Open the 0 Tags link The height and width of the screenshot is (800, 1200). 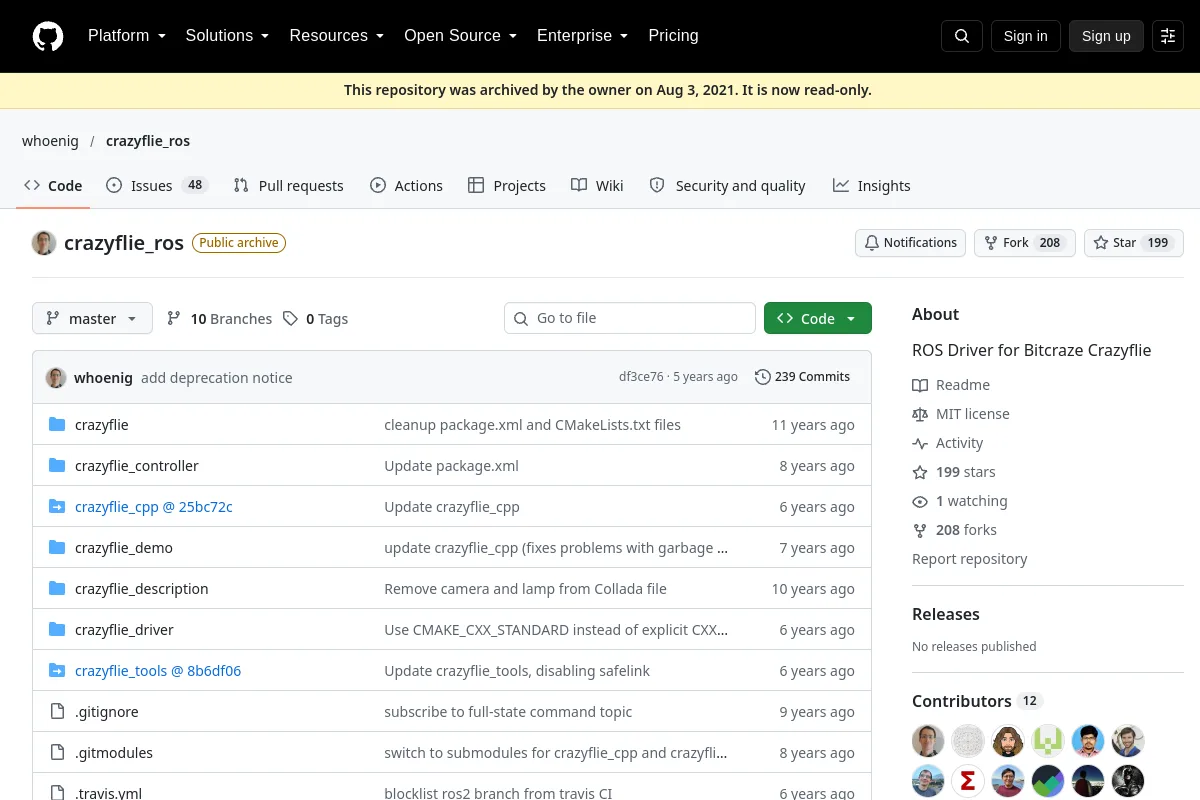click(315, 318)
